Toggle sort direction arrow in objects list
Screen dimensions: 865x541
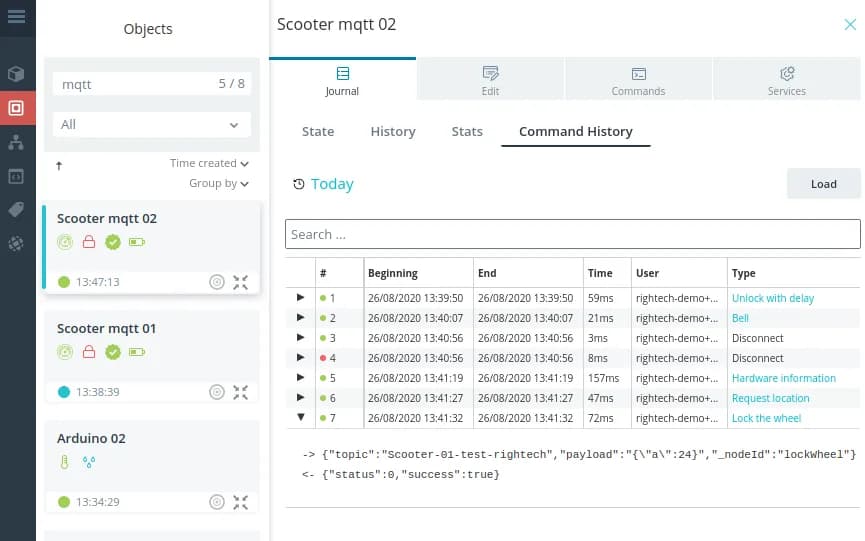[x=59, y=166]
